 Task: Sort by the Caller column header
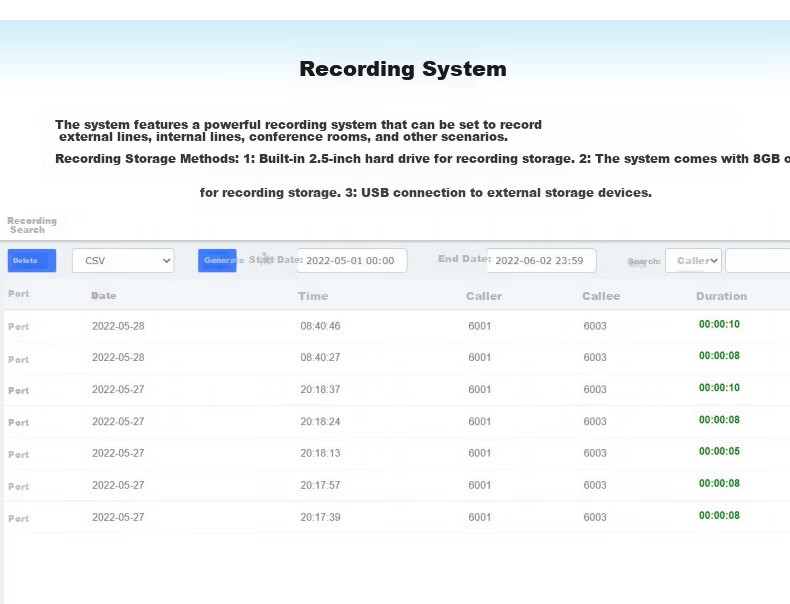[x=484, y=296]
